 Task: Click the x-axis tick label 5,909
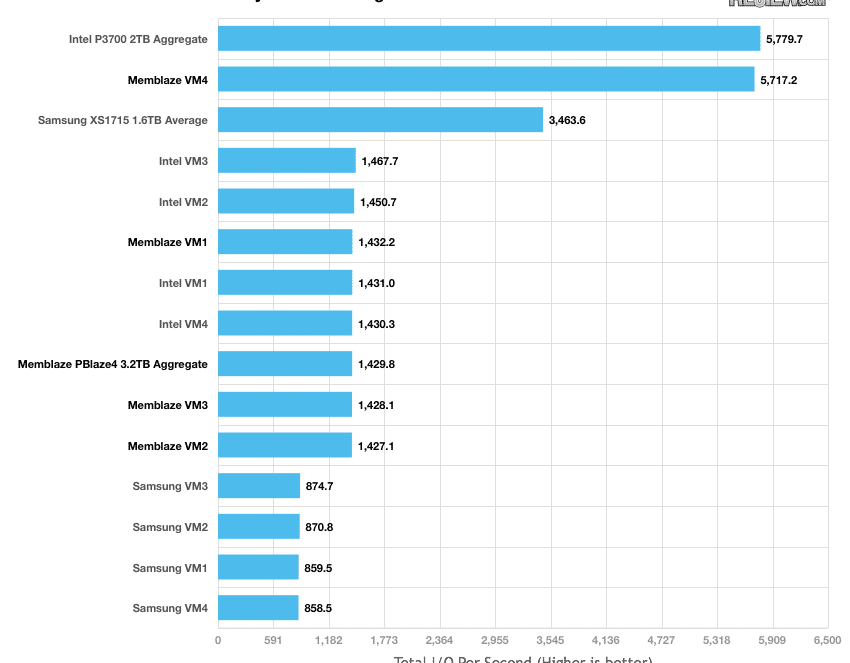tap(772, 640)
